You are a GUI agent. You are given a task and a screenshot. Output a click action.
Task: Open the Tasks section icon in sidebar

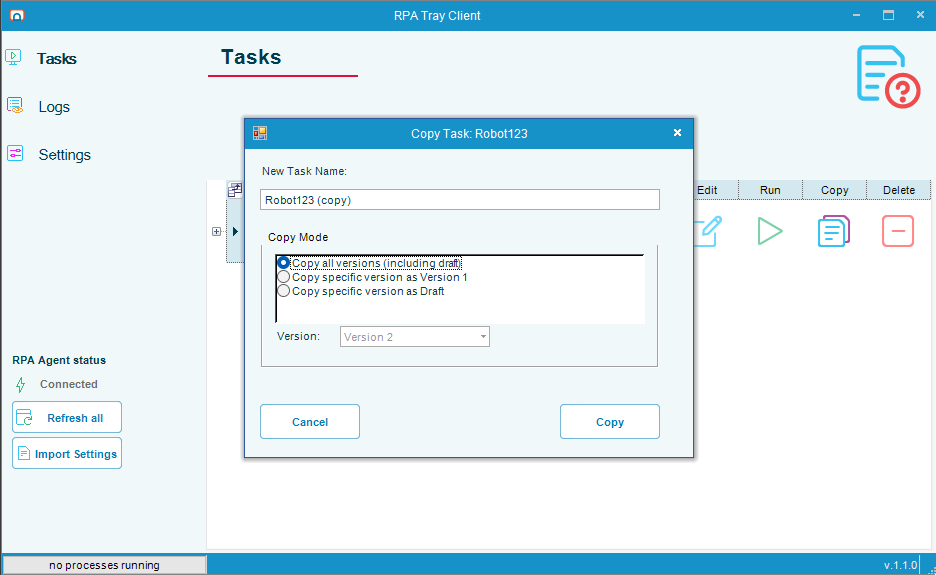(x=13, y=57)
